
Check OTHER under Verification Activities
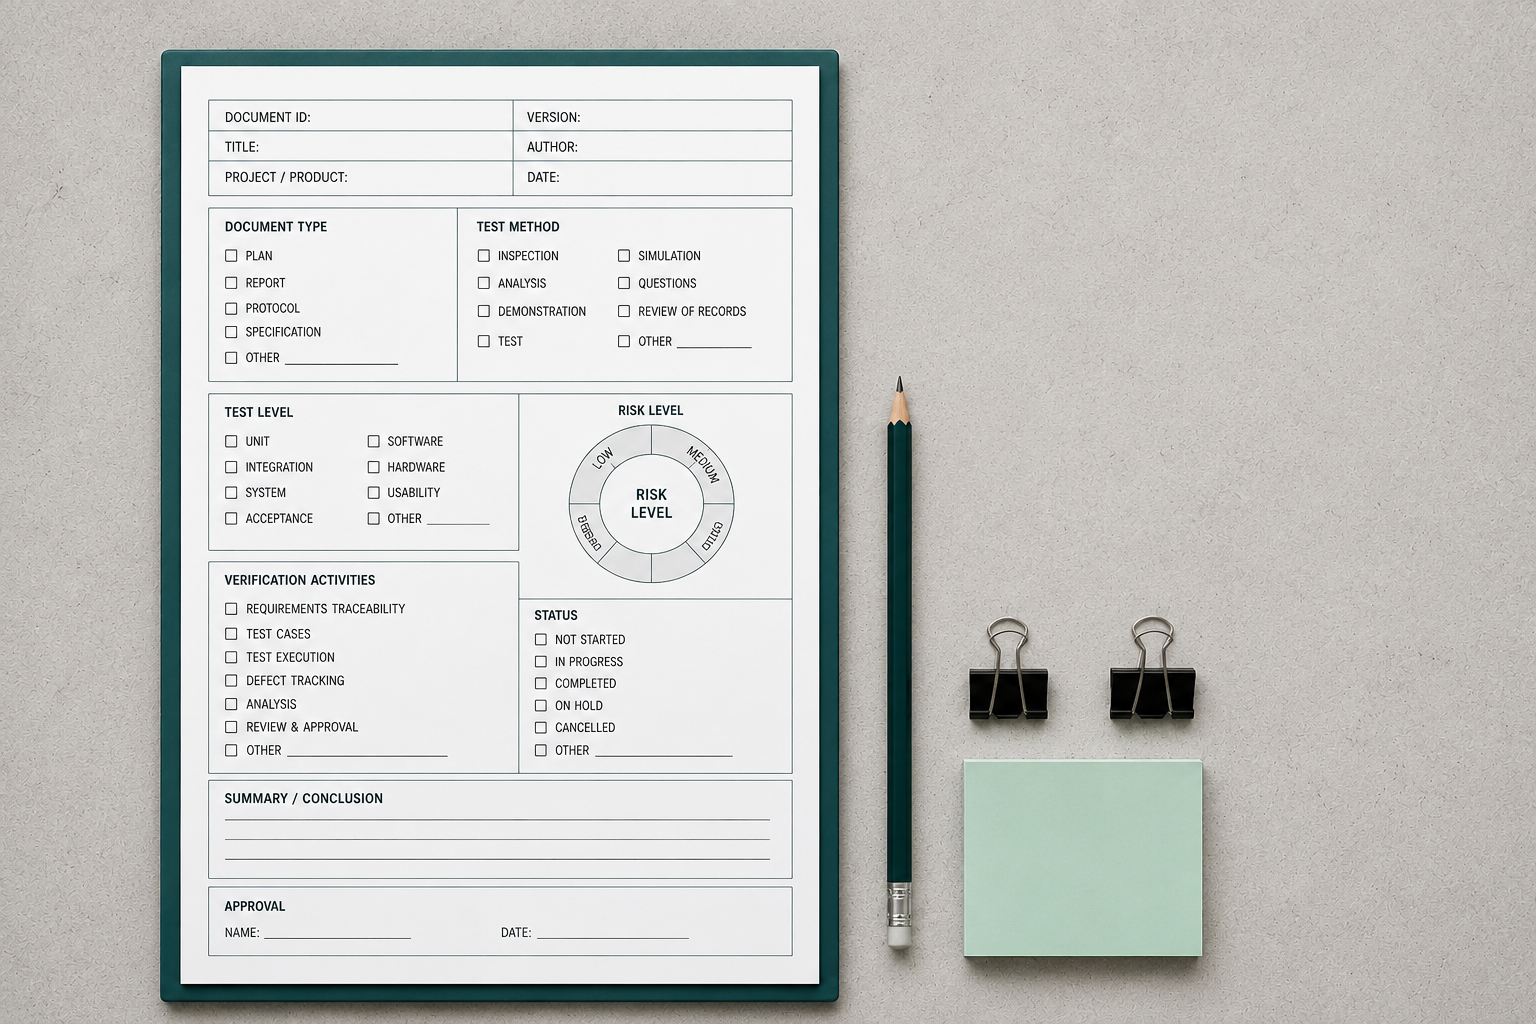231,751
